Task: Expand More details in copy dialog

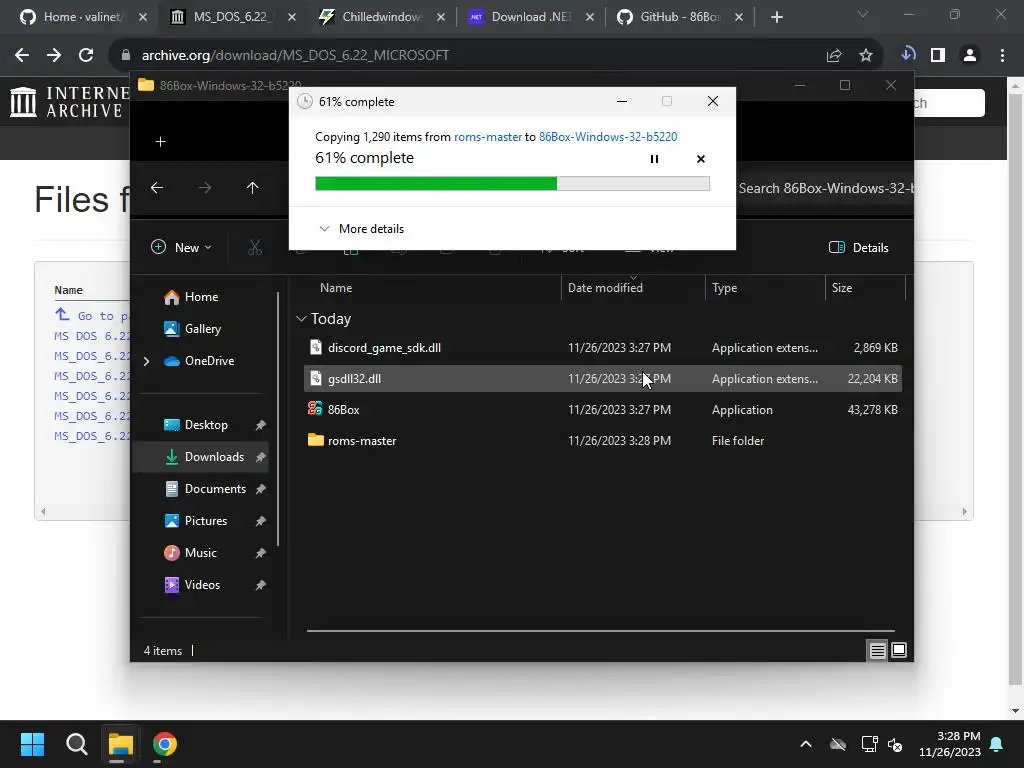Action: click(x=361, y=229)
